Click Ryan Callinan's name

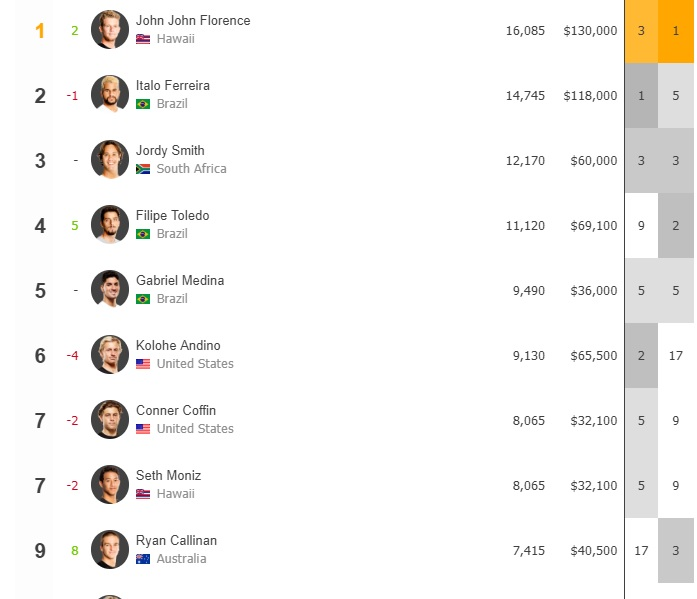(x=176, y=540)
